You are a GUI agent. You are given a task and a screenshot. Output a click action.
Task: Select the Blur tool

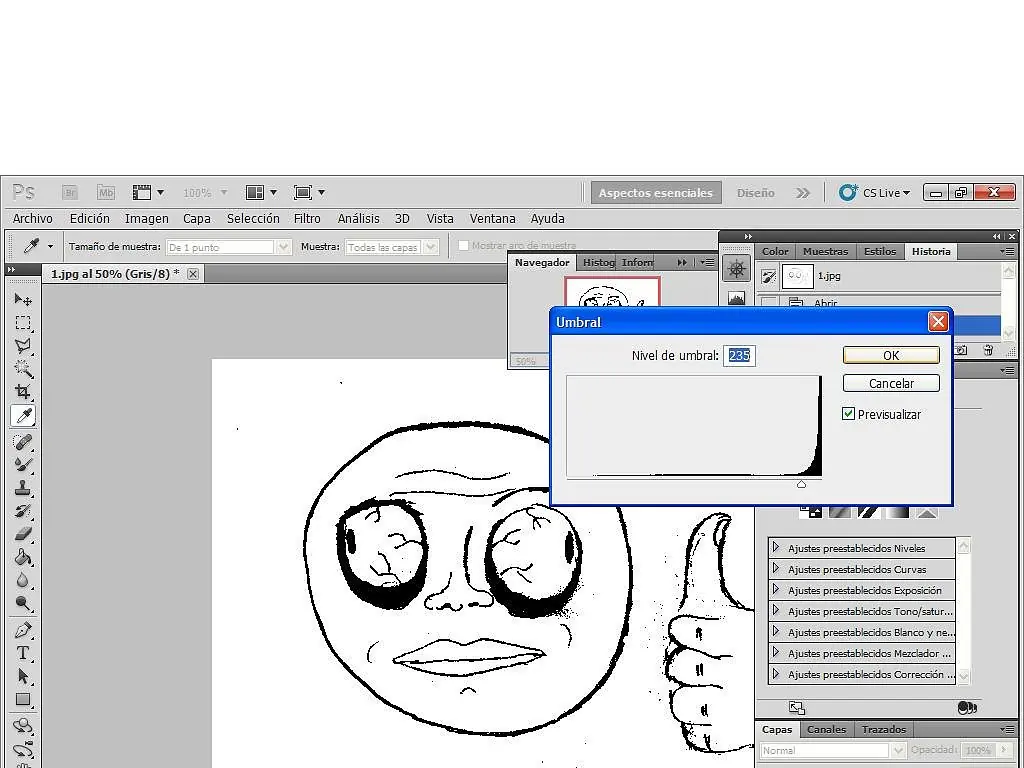[x=23, y=580]
